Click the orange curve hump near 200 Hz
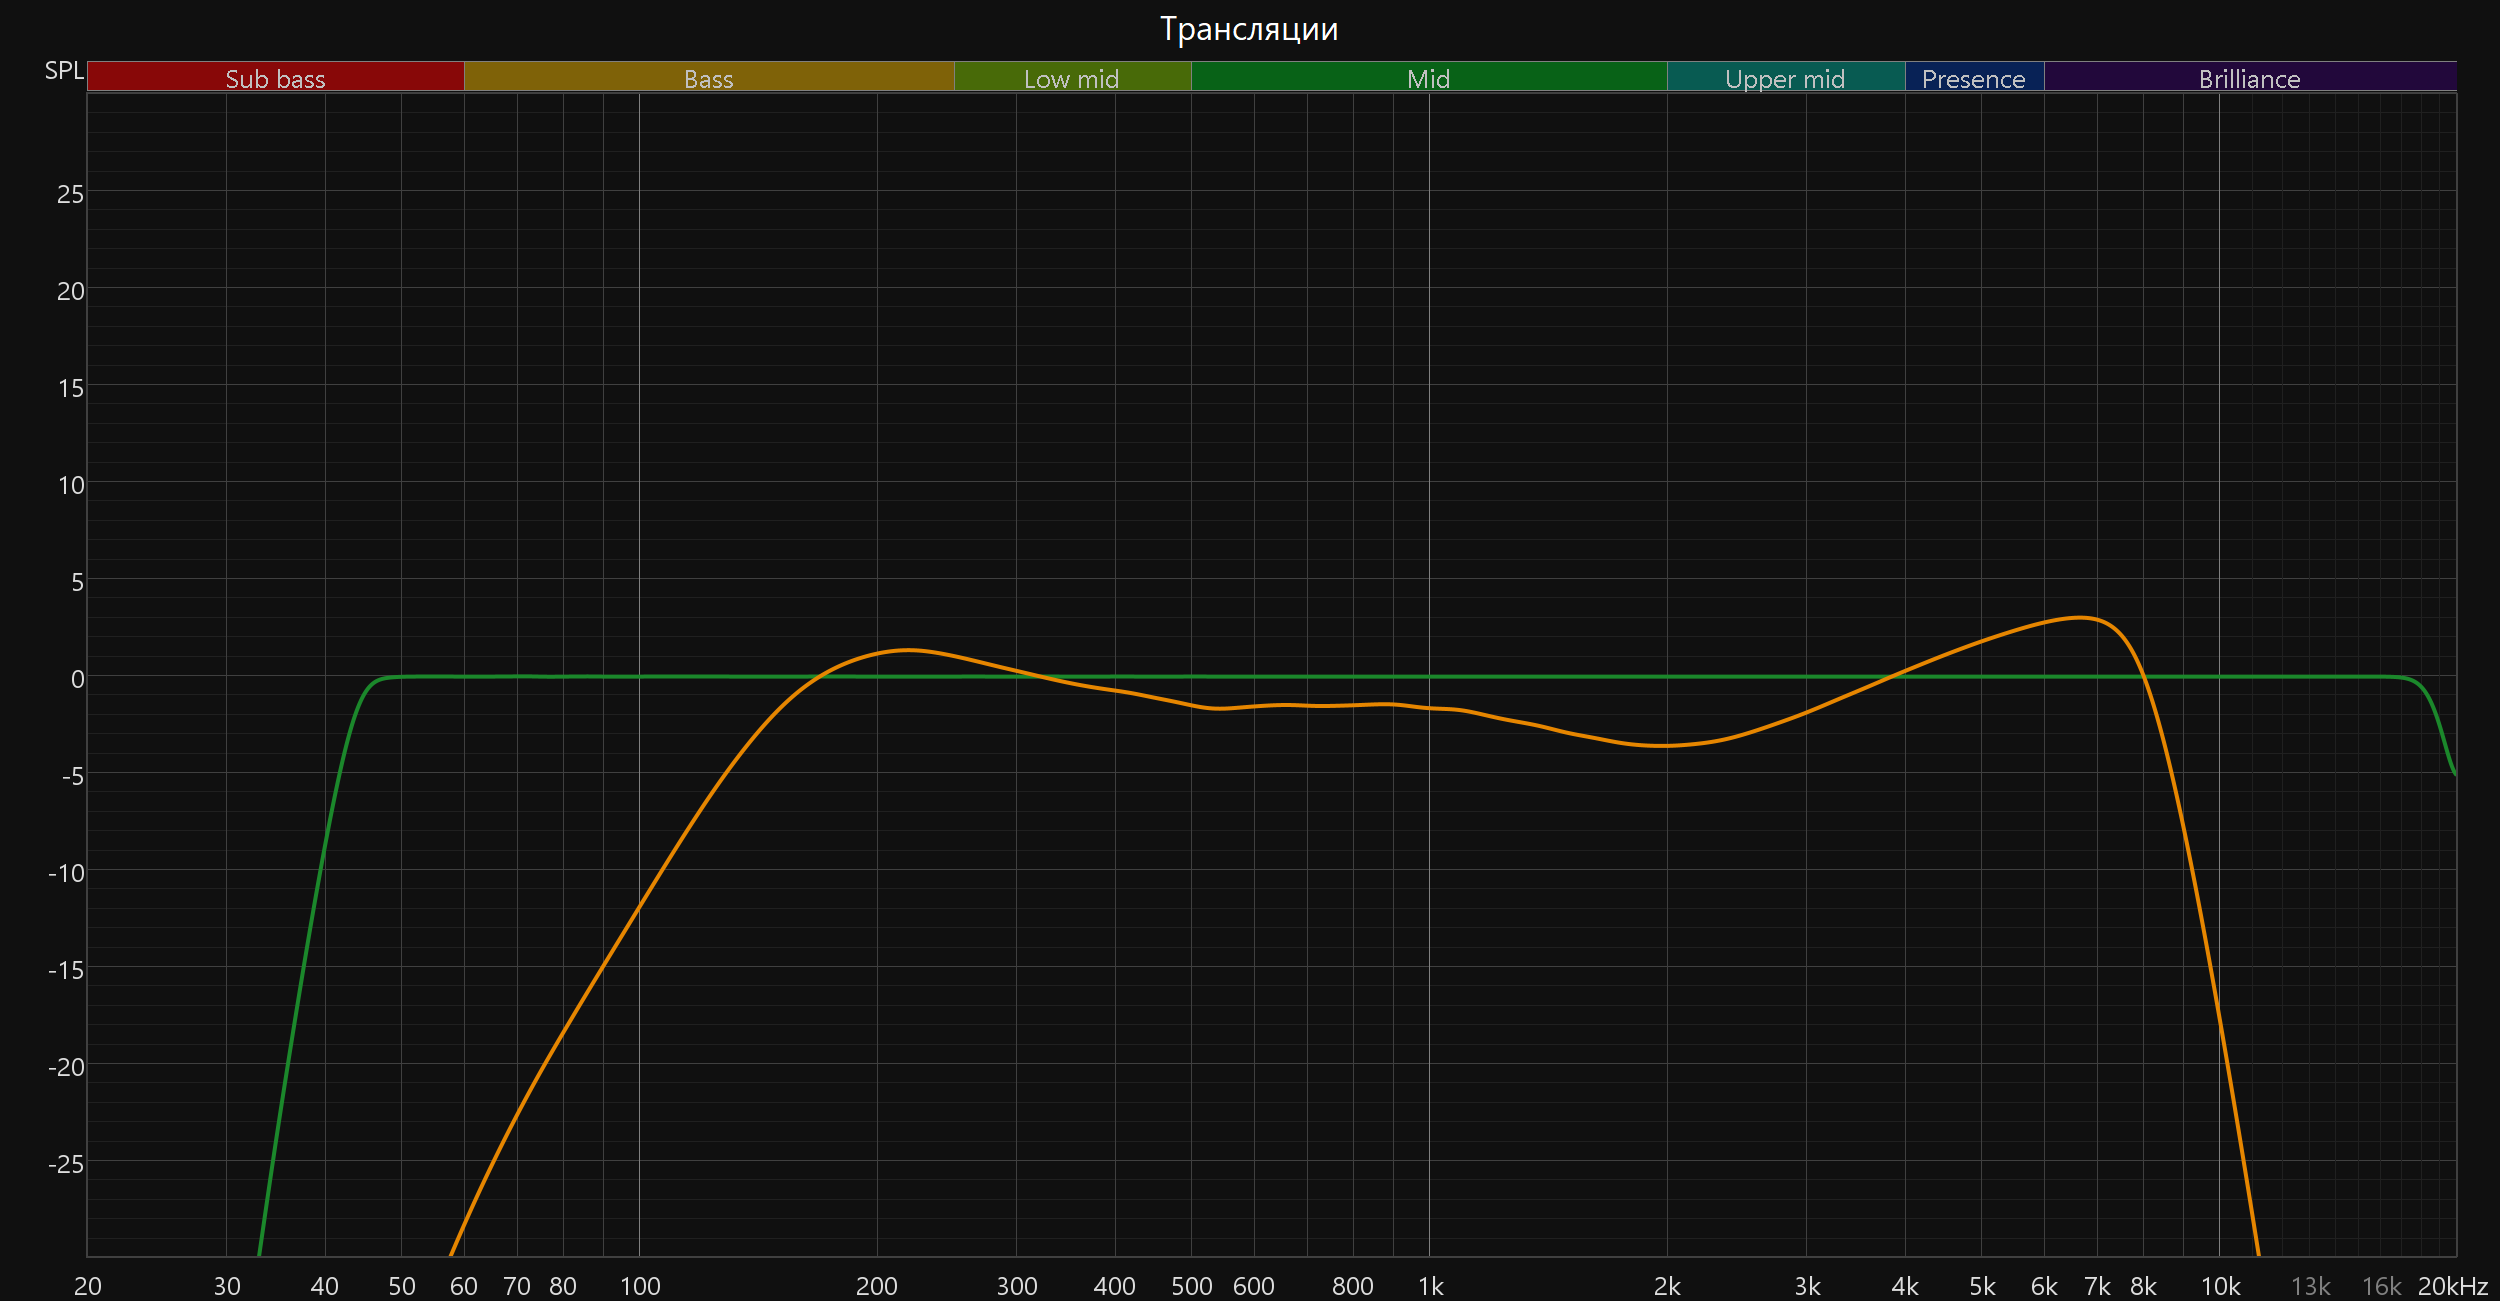The height and width of the screenshot is (1301, 2500). pyautogui.click(x=908, y=650)
